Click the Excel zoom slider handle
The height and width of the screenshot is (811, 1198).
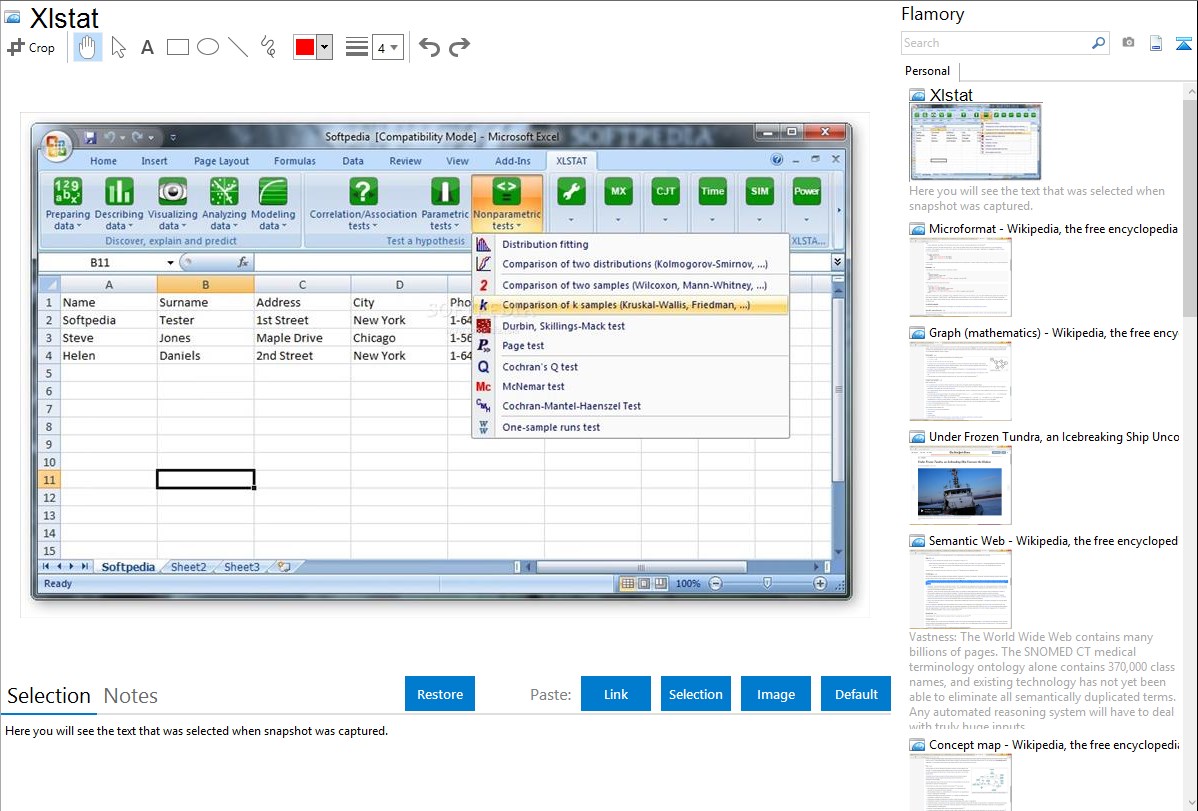click(767, 583)
